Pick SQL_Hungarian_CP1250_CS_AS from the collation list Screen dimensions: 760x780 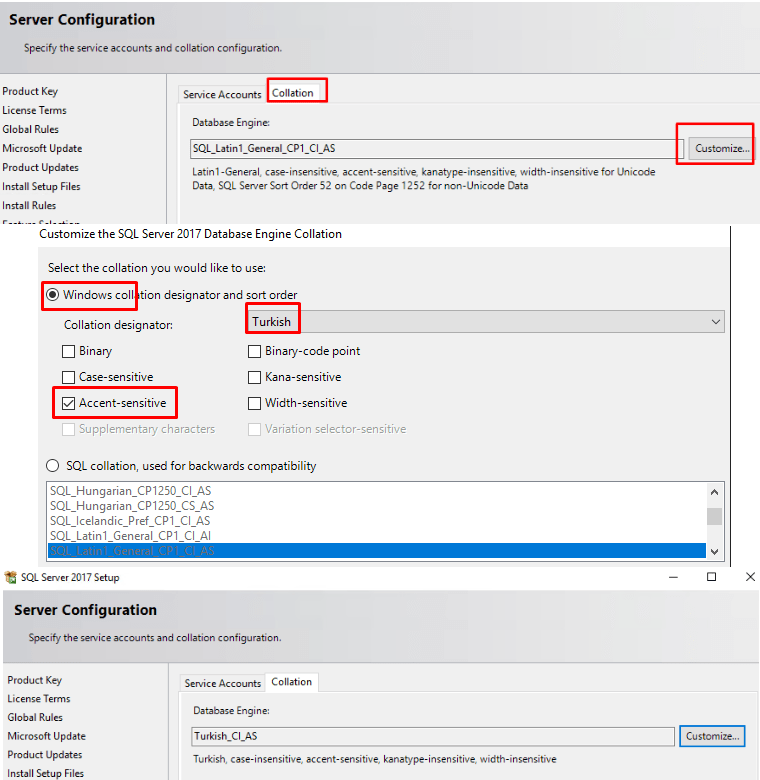131,506
